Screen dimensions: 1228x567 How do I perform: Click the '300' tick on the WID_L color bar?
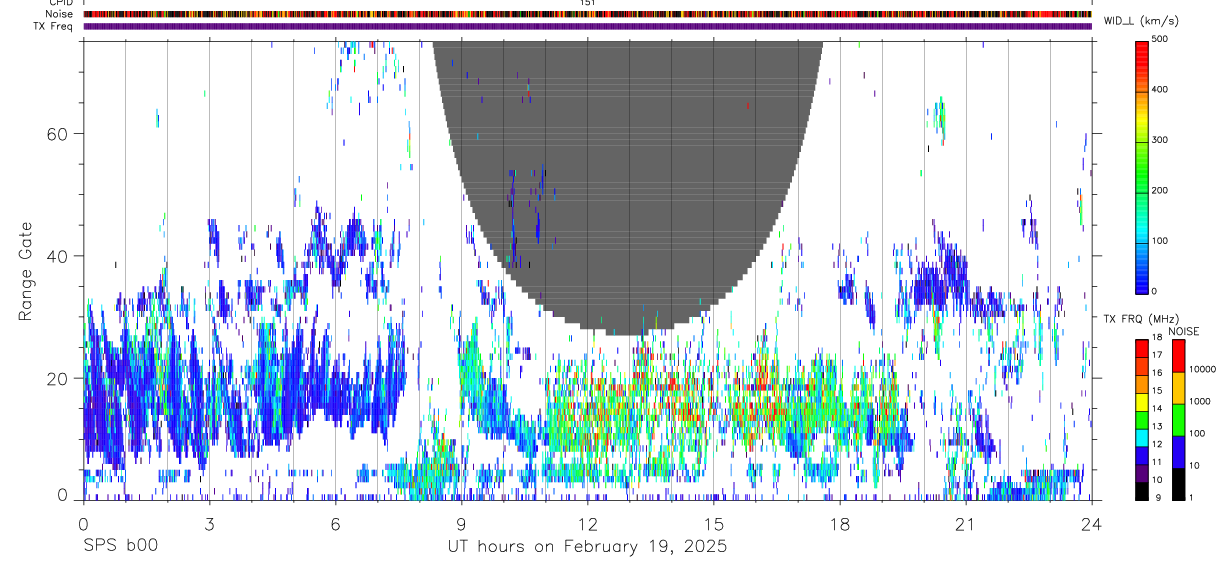click(x=1160, y=140)
